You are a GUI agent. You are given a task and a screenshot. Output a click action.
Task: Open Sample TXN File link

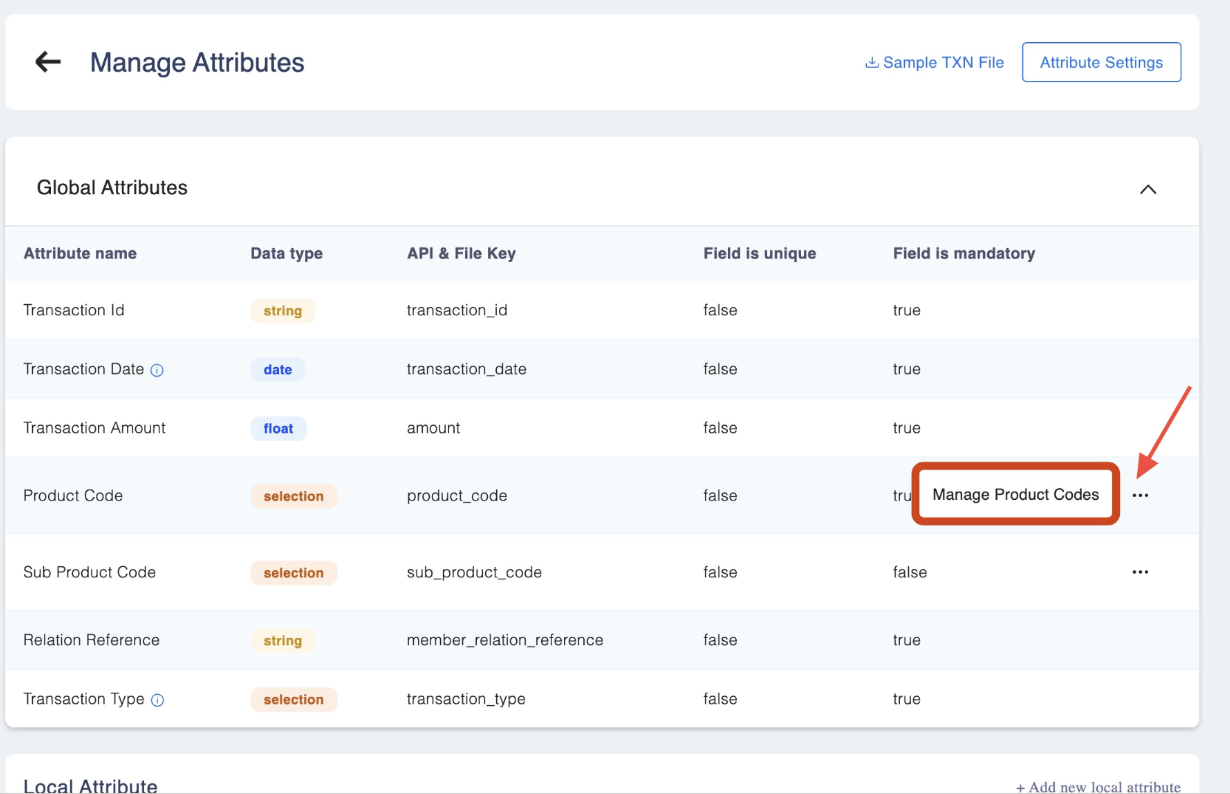tap(934, 62)
